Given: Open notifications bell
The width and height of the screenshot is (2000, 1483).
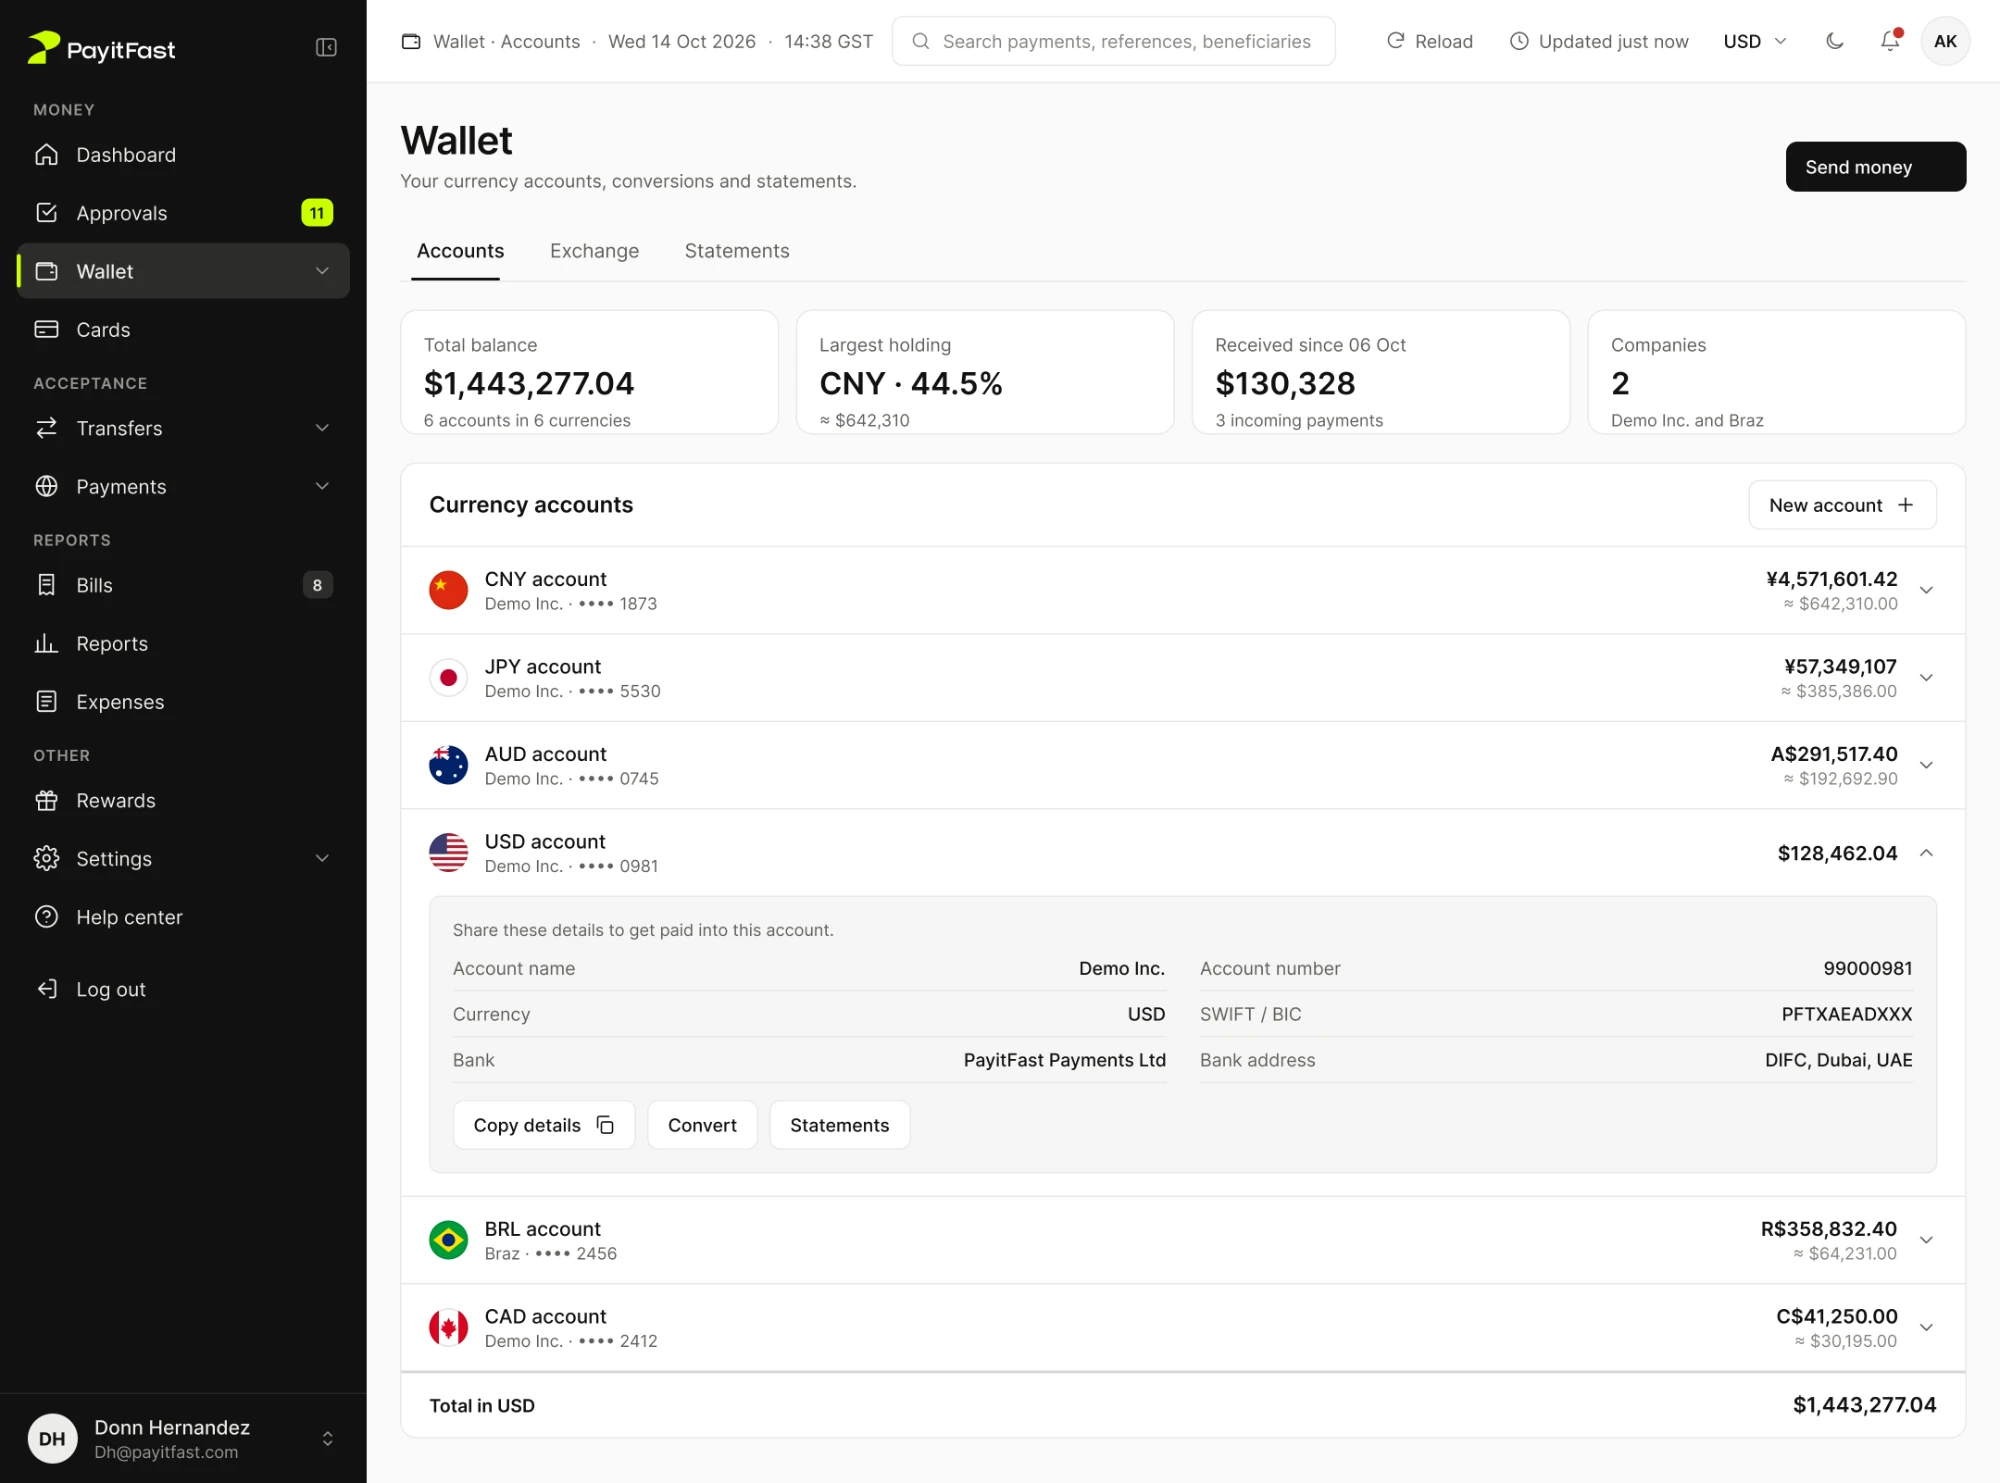Looking at the screenshot, I should click(x=1889, y=41).
